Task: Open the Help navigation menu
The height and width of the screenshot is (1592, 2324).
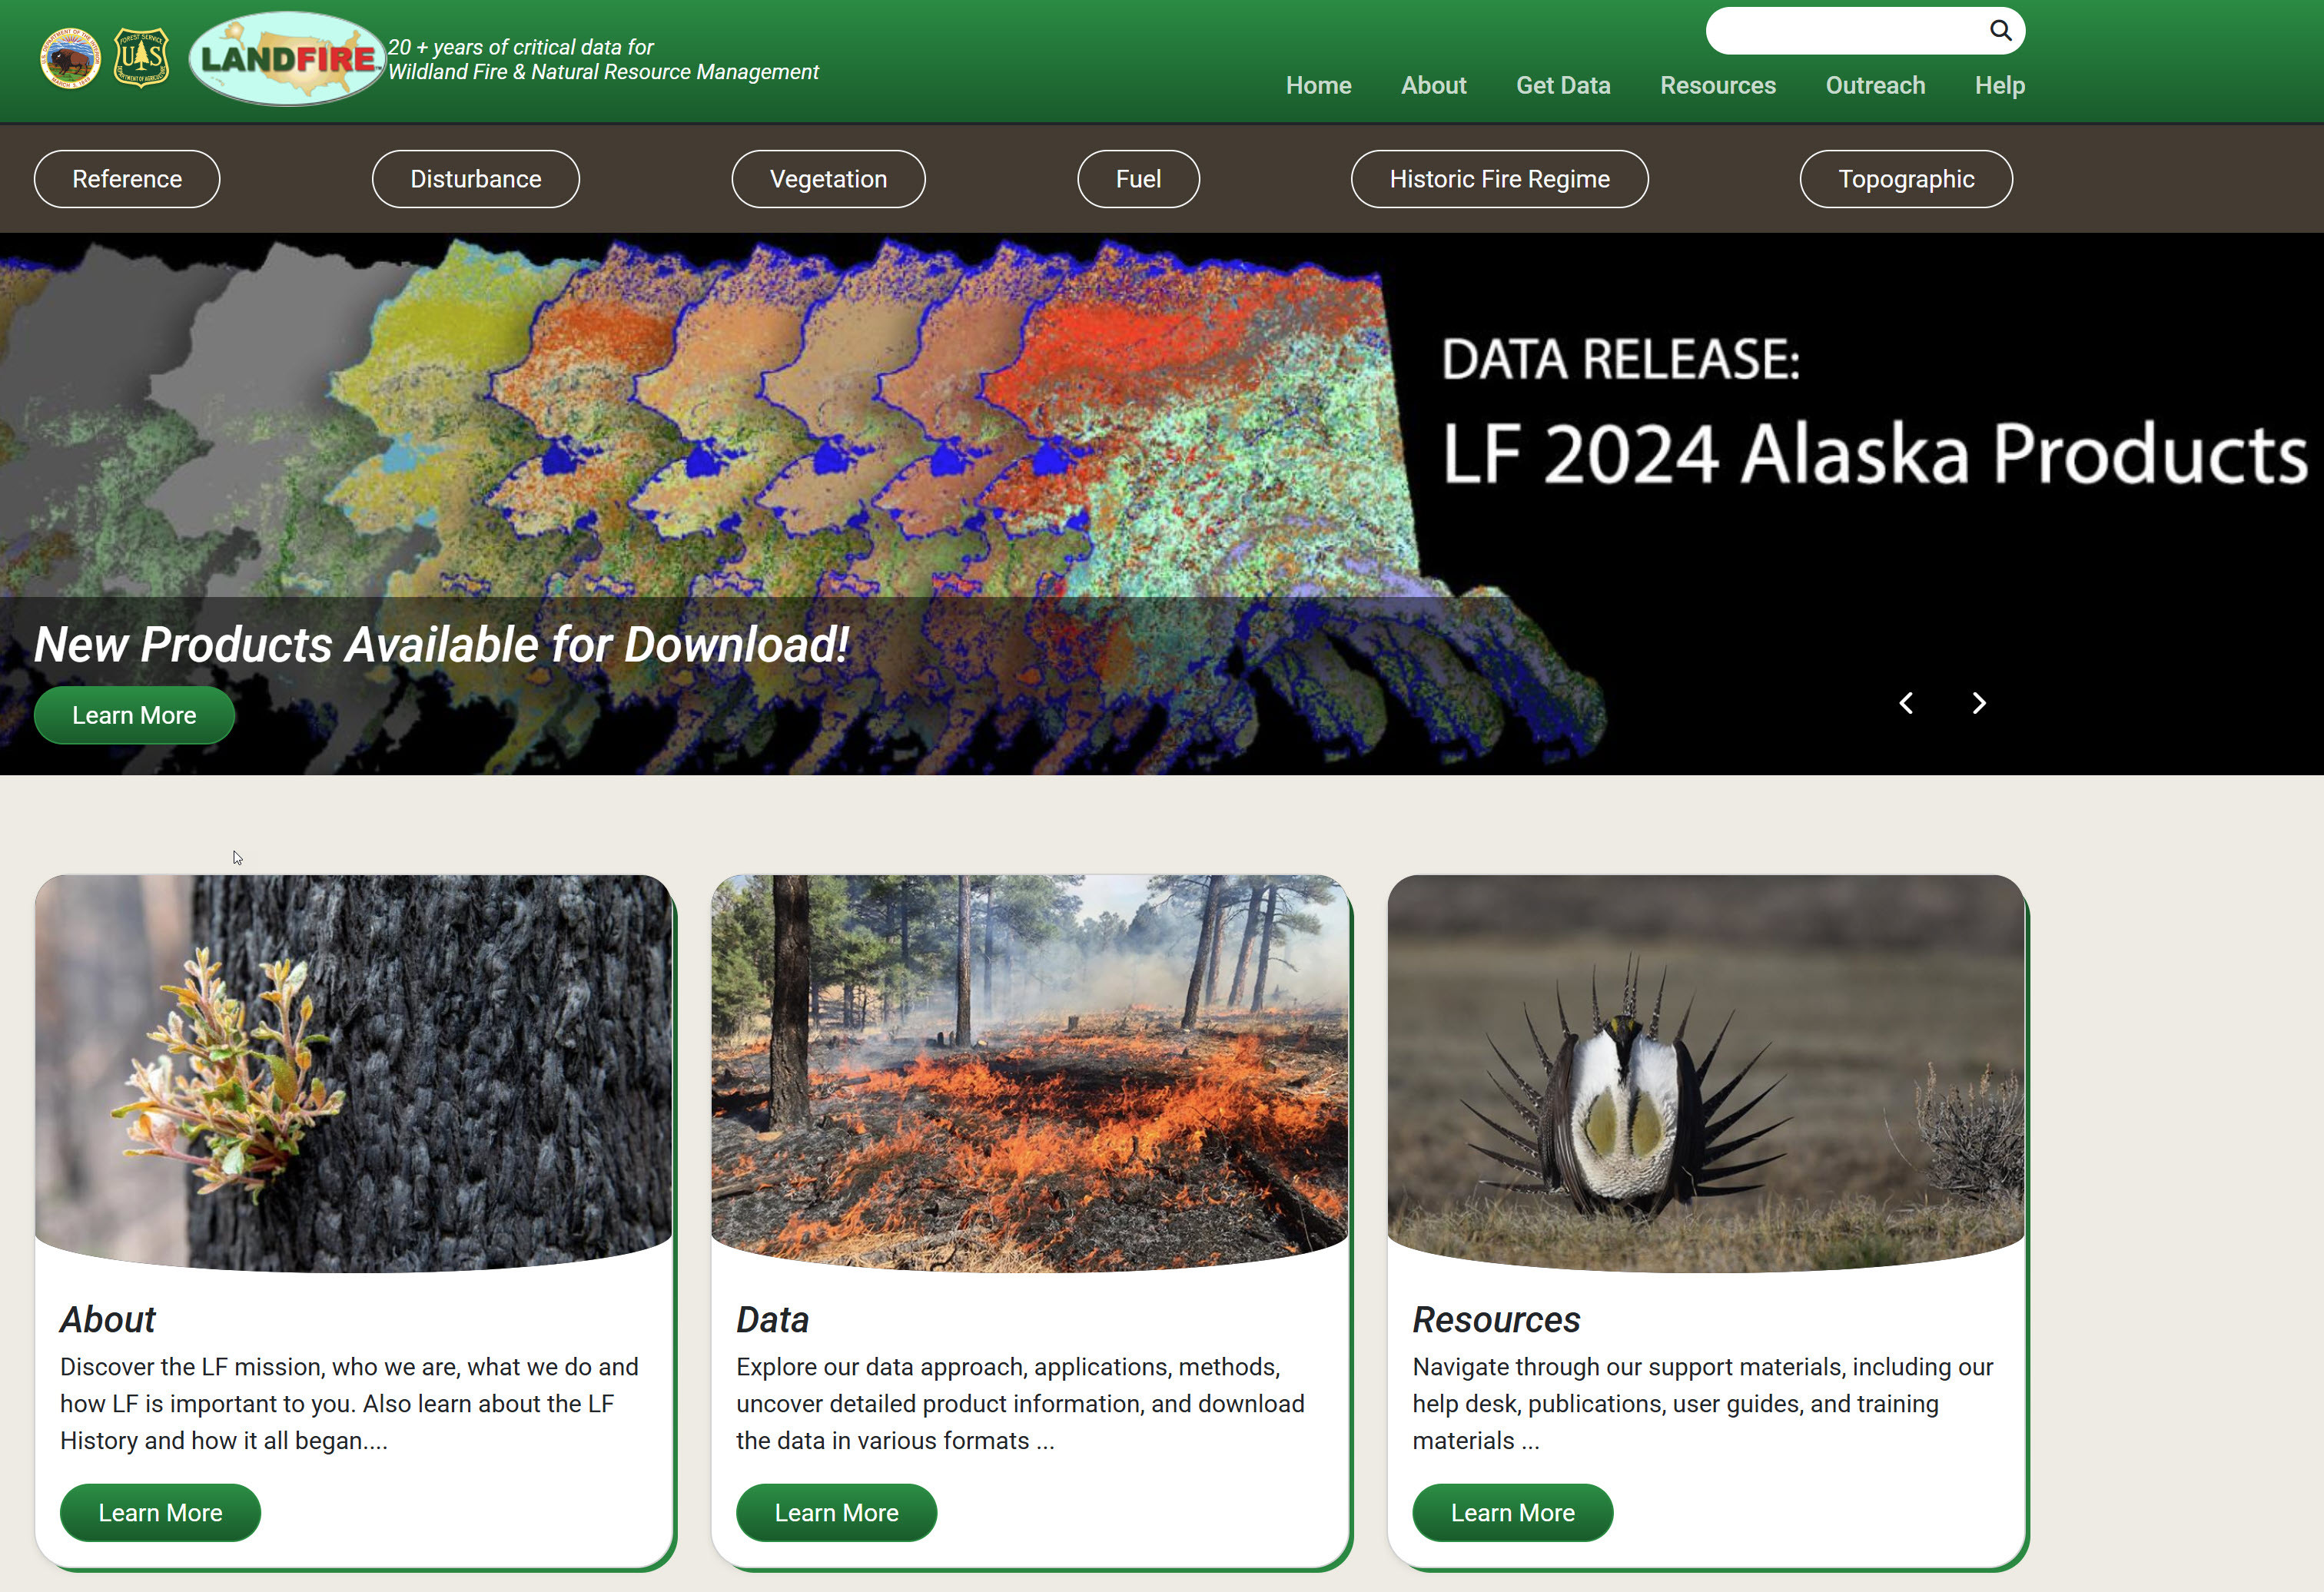Action: tap(2000, 85)
